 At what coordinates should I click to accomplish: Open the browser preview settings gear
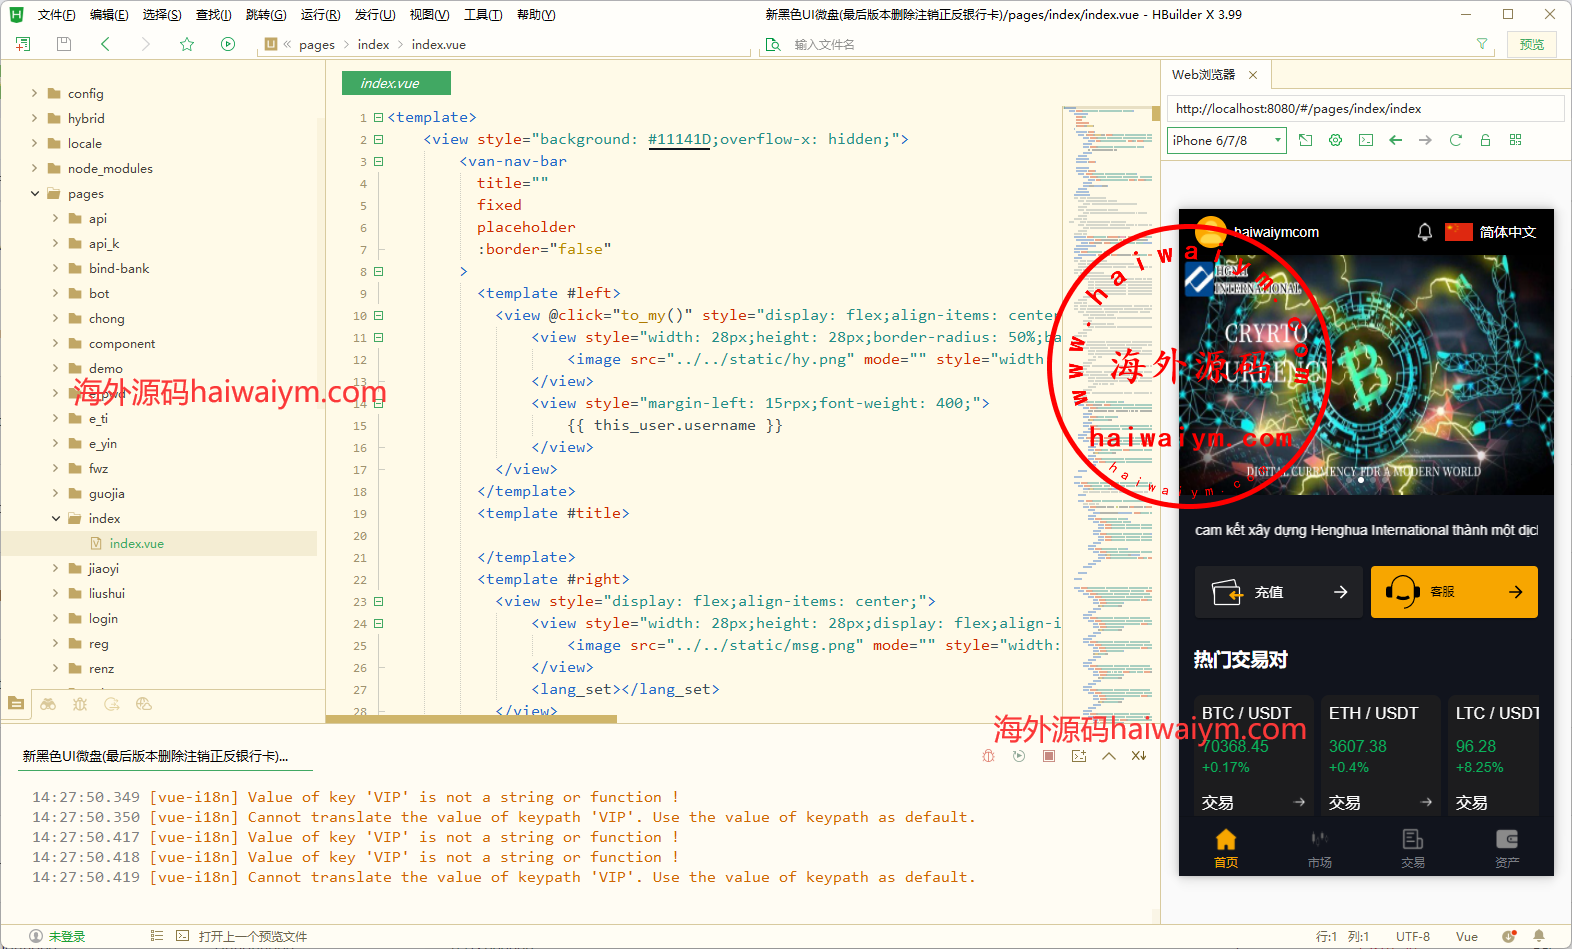point(1335,140)
